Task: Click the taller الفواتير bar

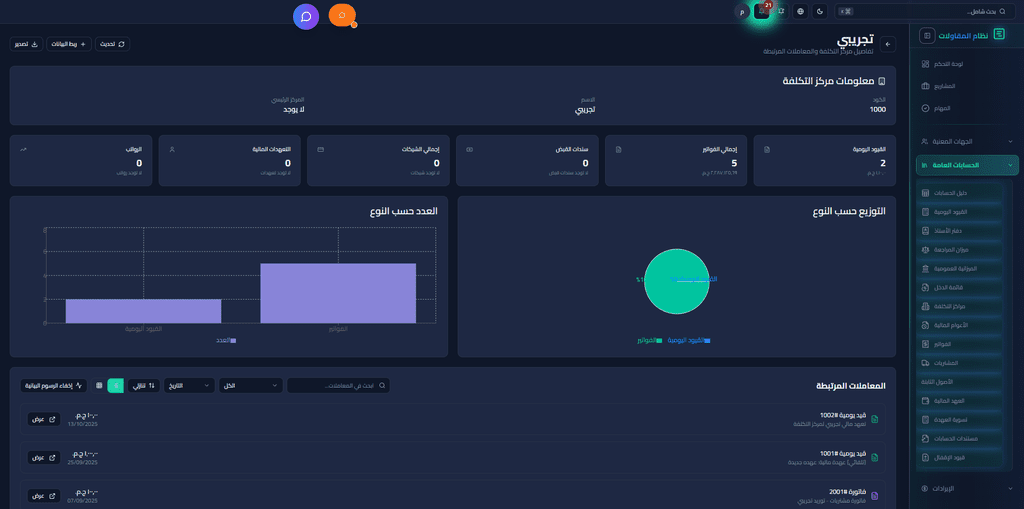Action: (x=338, y=293)
